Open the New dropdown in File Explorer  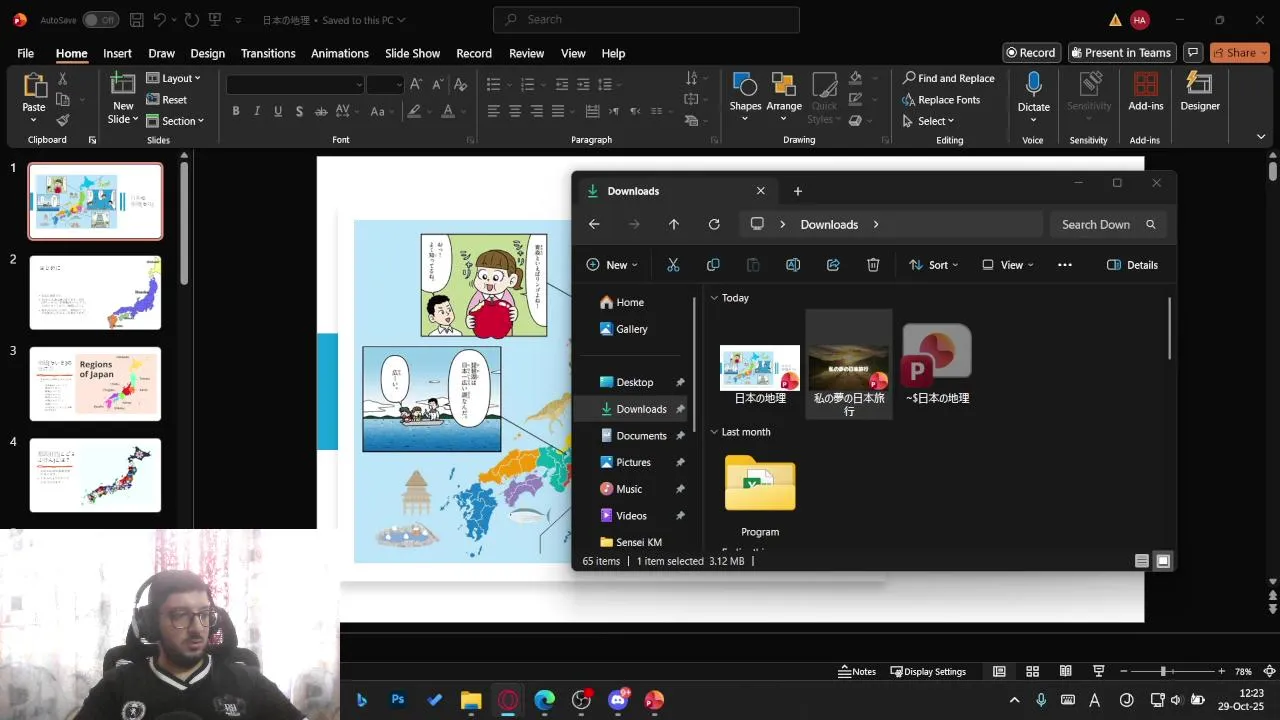click(x=612, y=265)
